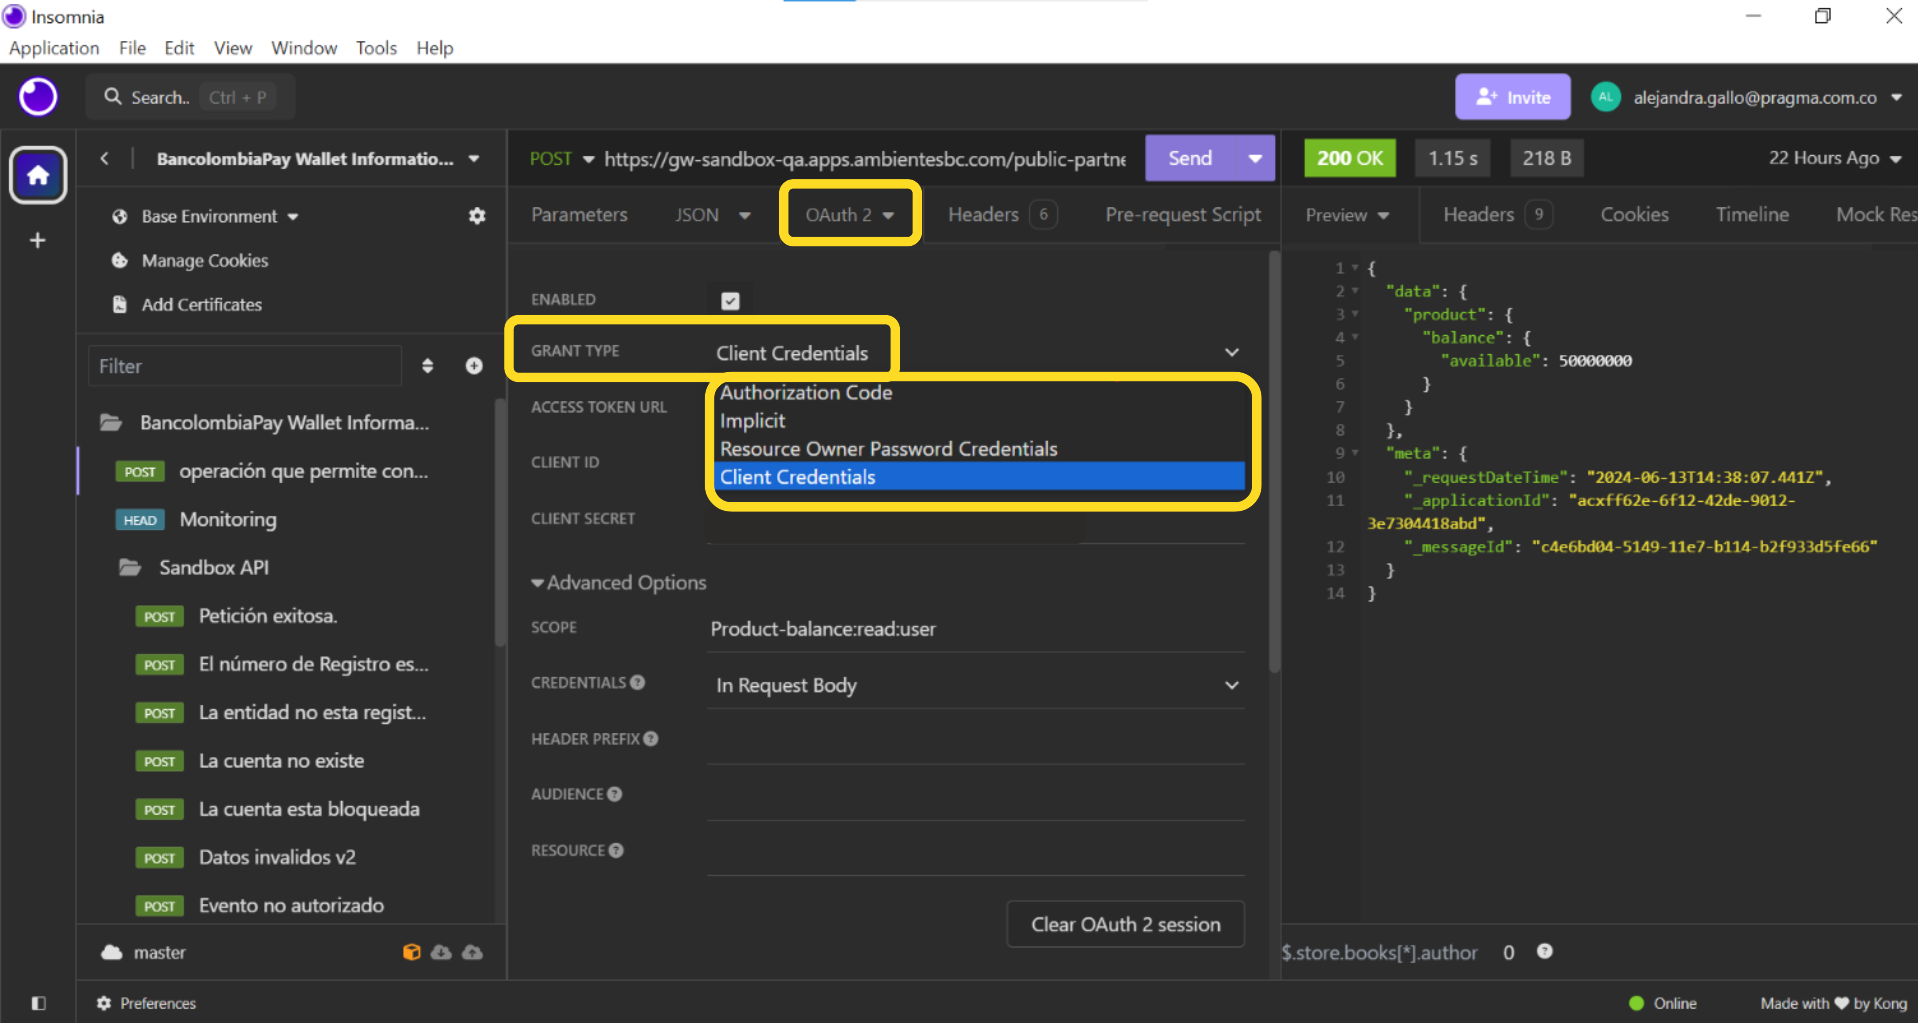This screenshot has height=1024, width=1918.
Task: Create new request with plus circle
Action: click(x=474, y=366)
